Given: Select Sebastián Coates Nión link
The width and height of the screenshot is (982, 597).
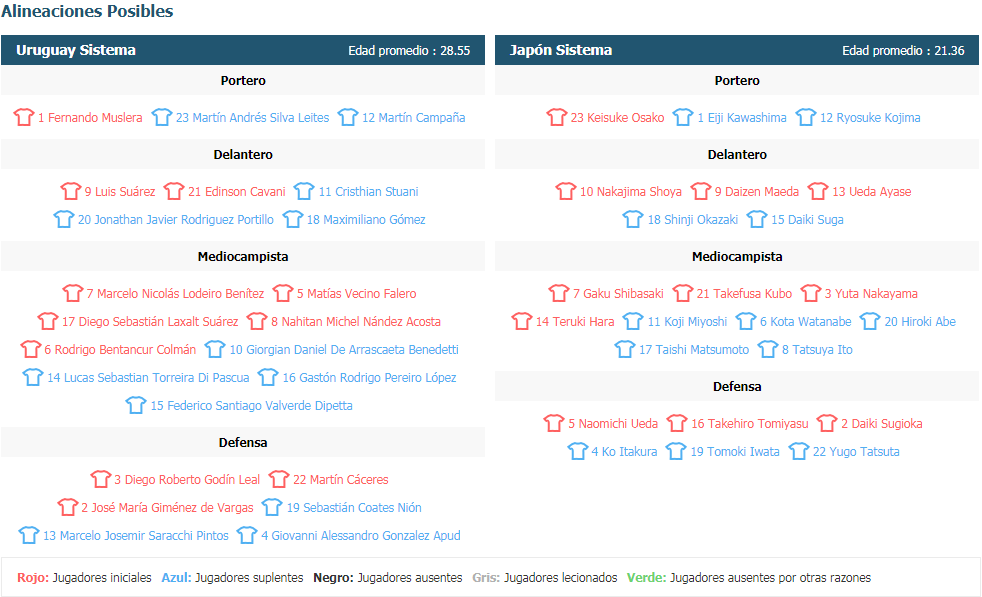Looking at the screenshot, I should pyautogui.click(x=354, y=507).
